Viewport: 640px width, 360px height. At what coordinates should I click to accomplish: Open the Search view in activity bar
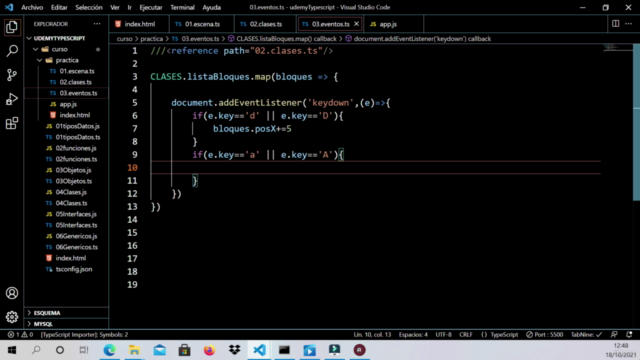tap(12, 51)
